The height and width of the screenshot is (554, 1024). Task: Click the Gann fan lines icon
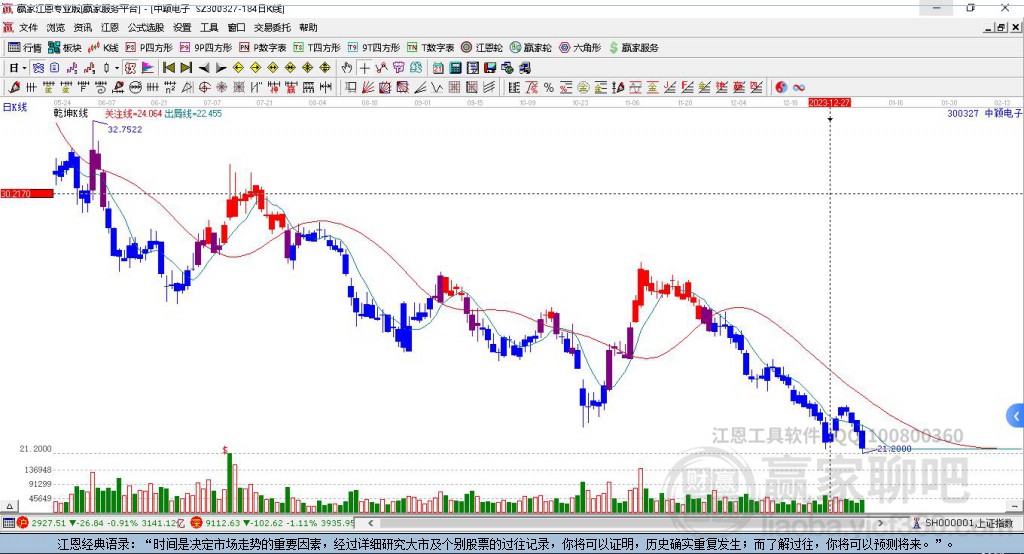click(x=368, y=88)
